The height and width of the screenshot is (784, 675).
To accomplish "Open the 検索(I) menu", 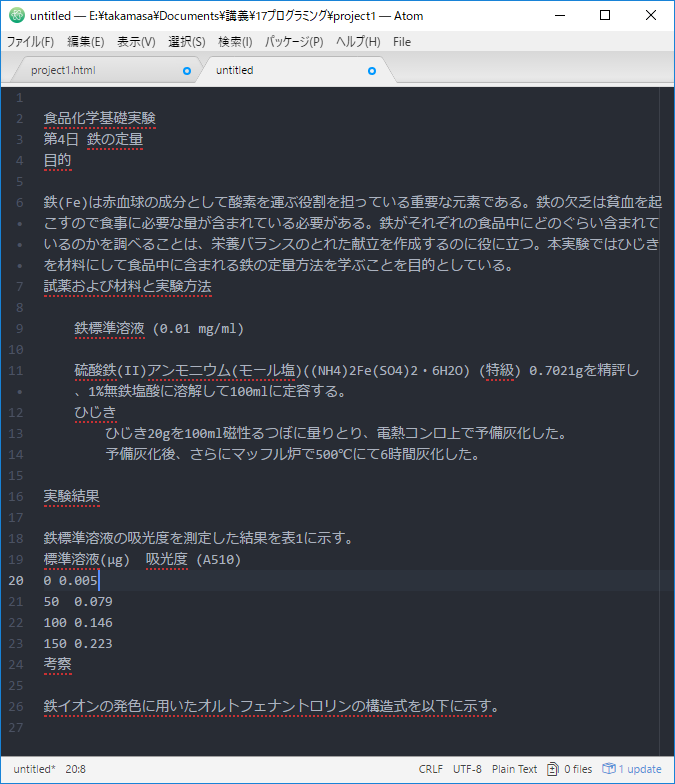I will click(235, 42).
